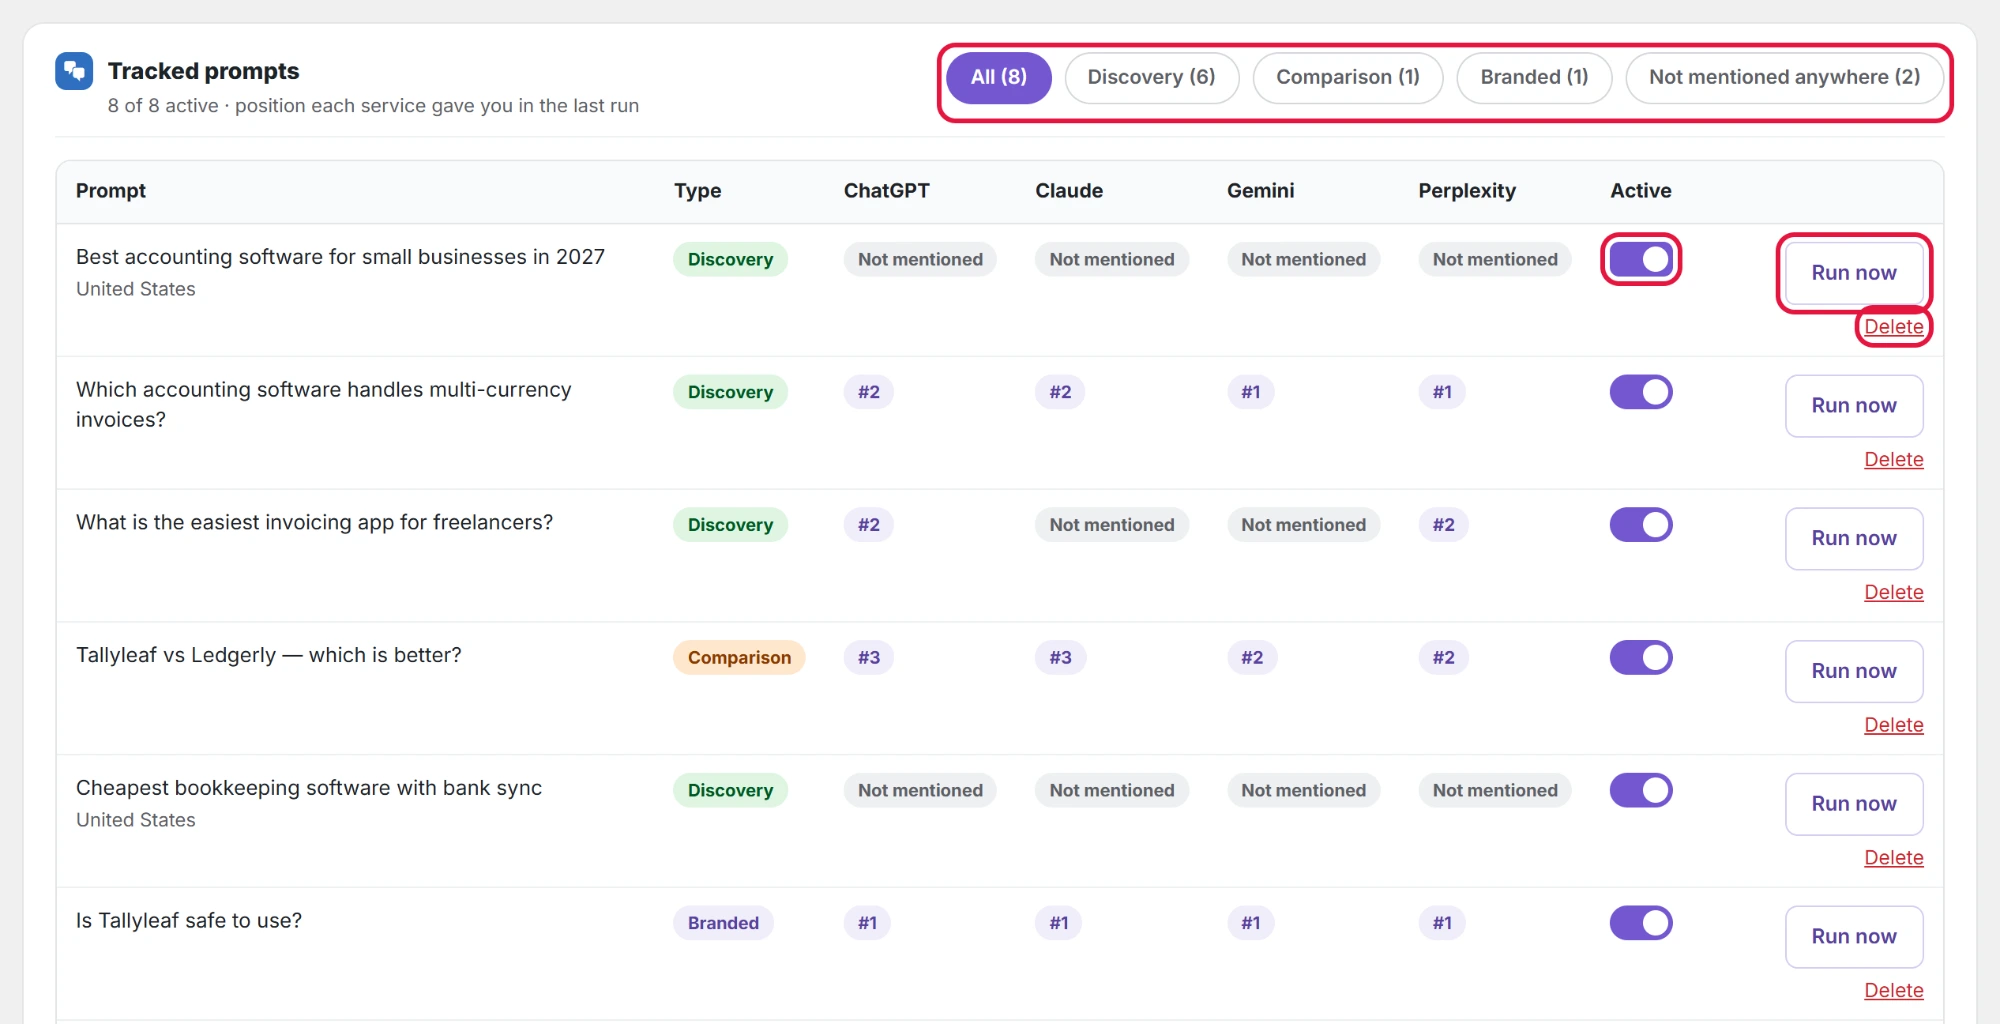
Task: Click ChatGPT #1 rank for Is Tallyleaf safe
Action: (867, 923)
